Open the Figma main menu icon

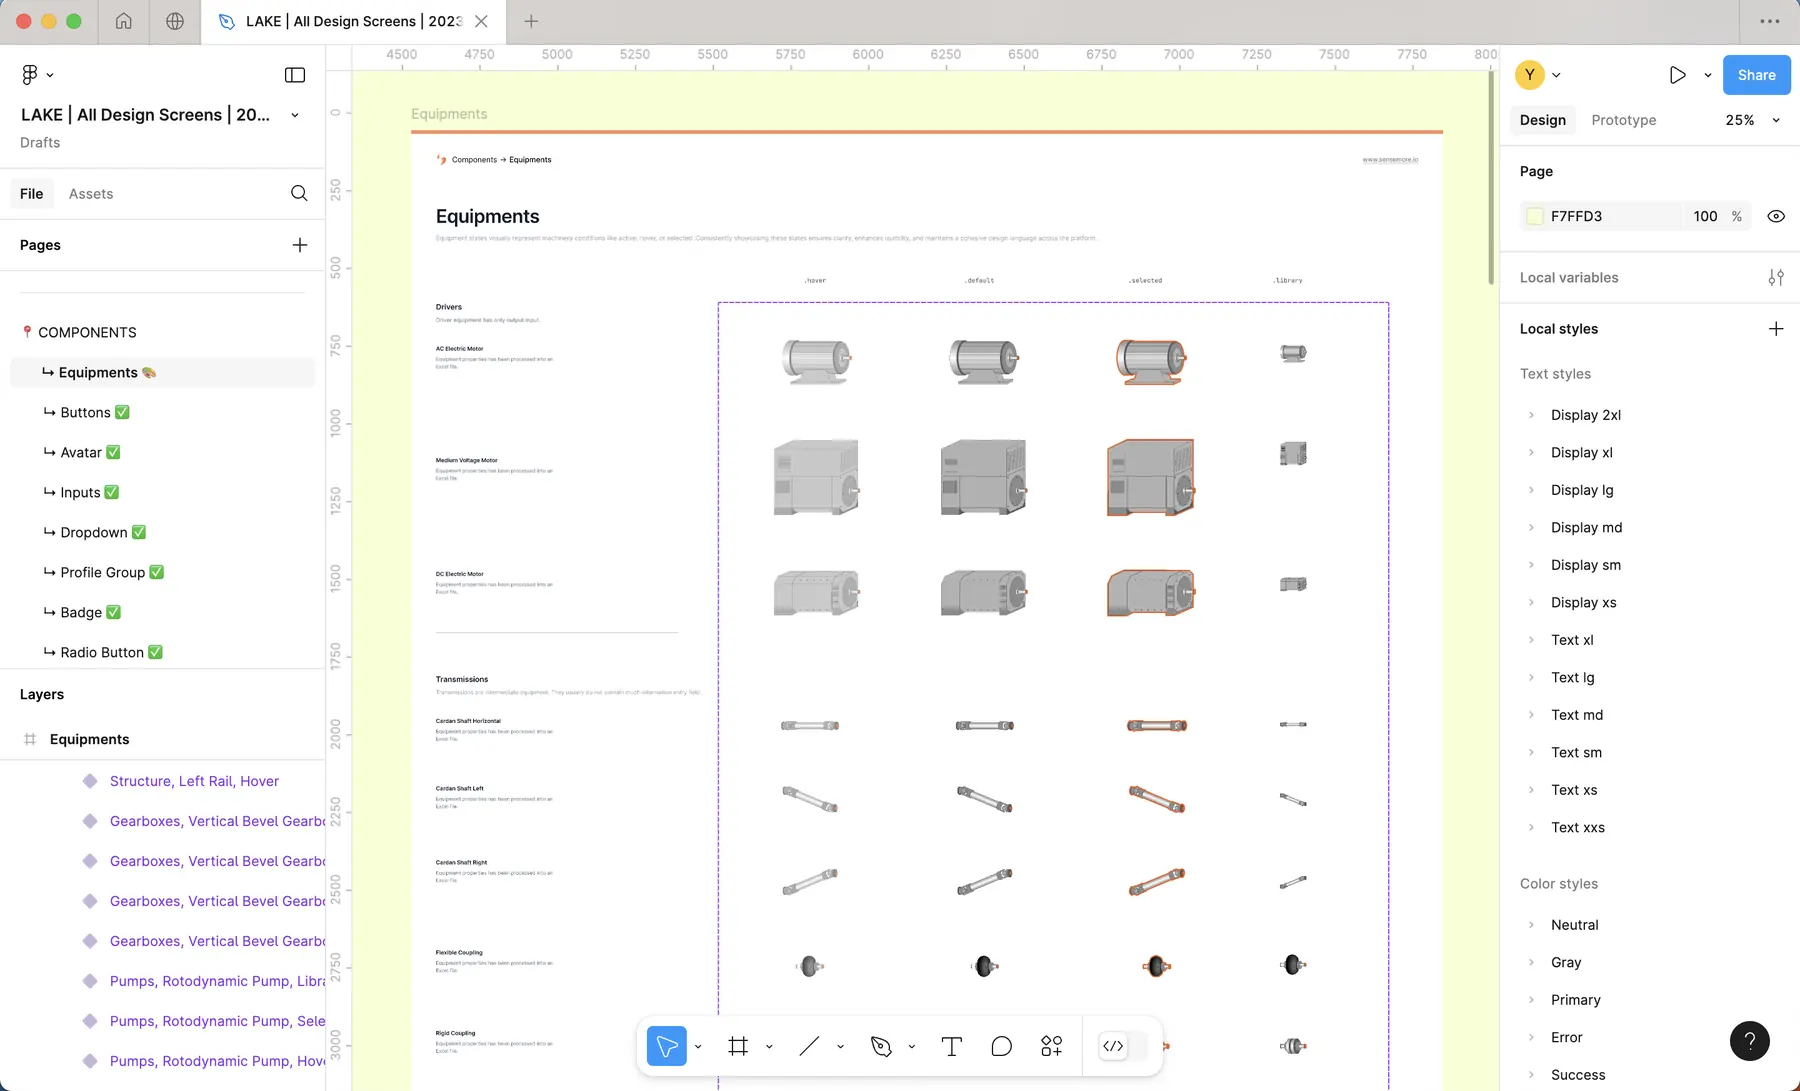point(30,75)
